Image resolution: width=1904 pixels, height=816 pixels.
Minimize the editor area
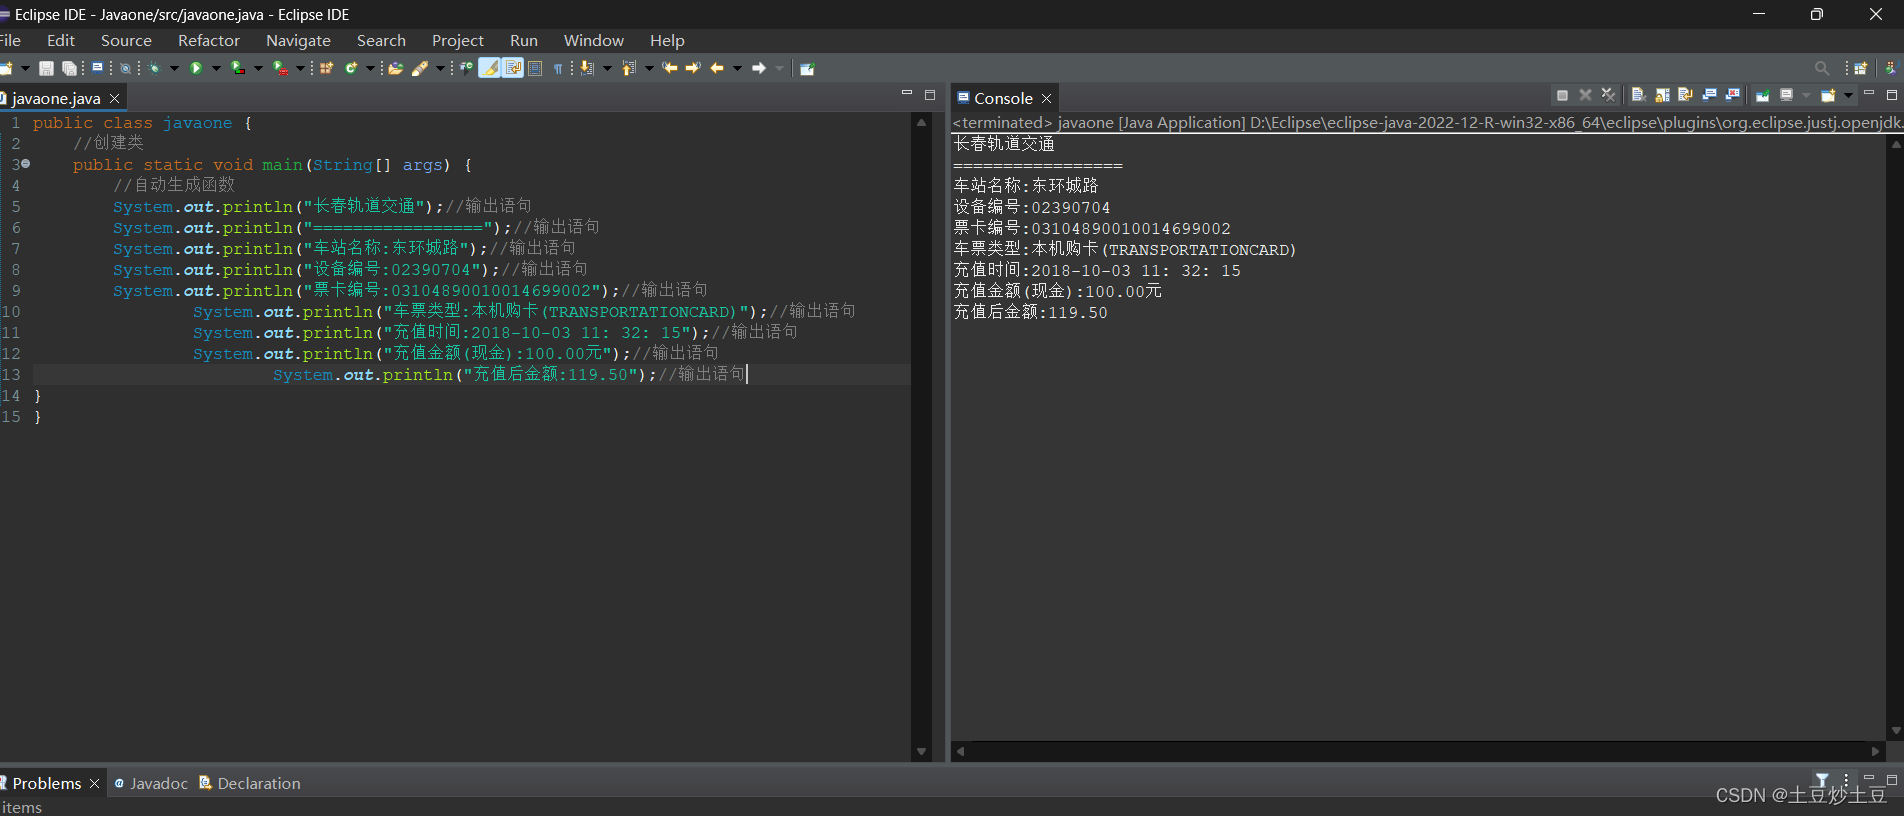pos(907,93)
